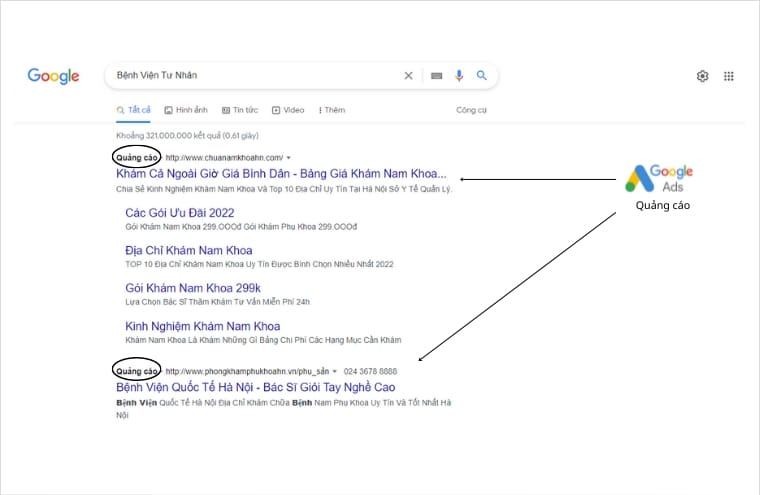Switch to the Hình ảnh tab

(186, 110)
